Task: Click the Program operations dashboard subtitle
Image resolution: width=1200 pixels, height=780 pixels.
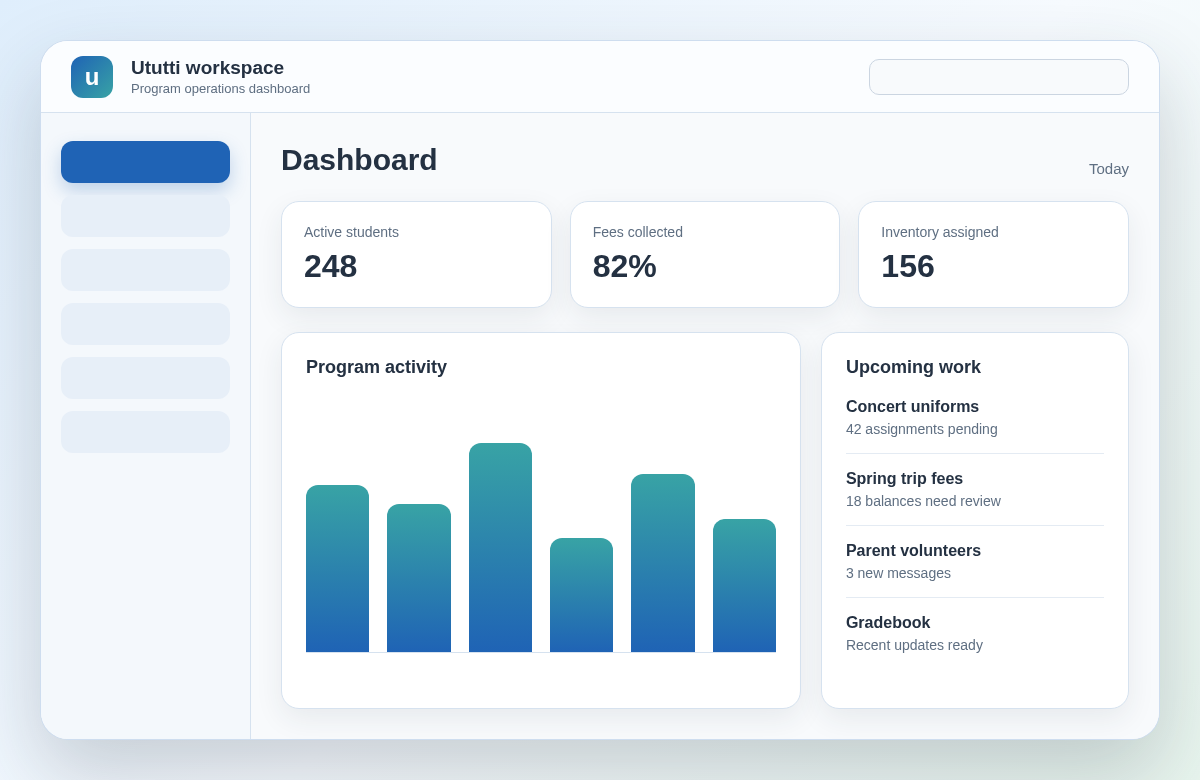Action: coord(220,89)
